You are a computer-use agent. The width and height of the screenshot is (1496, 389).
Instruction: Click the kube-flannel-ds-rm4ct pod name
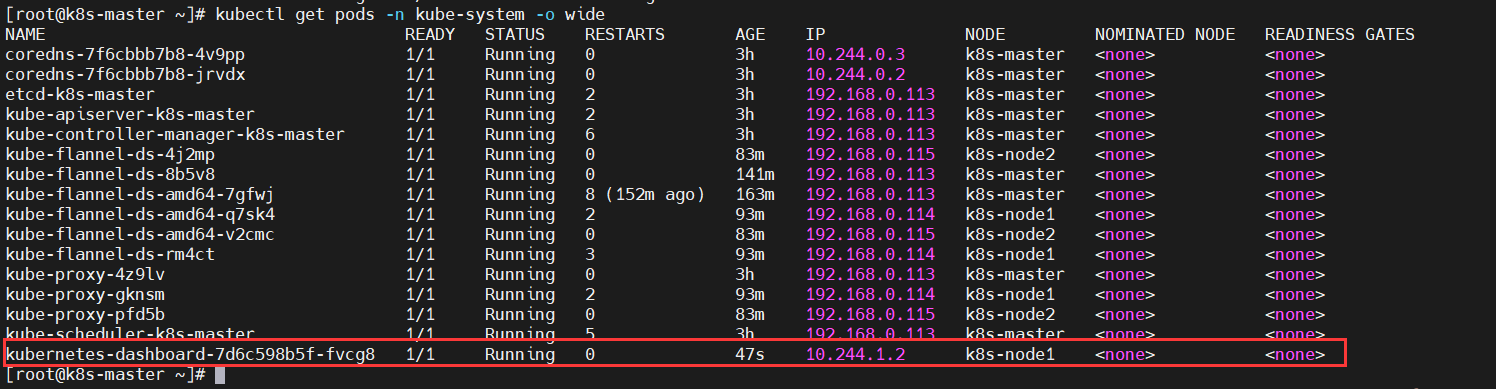pos(110,254)
